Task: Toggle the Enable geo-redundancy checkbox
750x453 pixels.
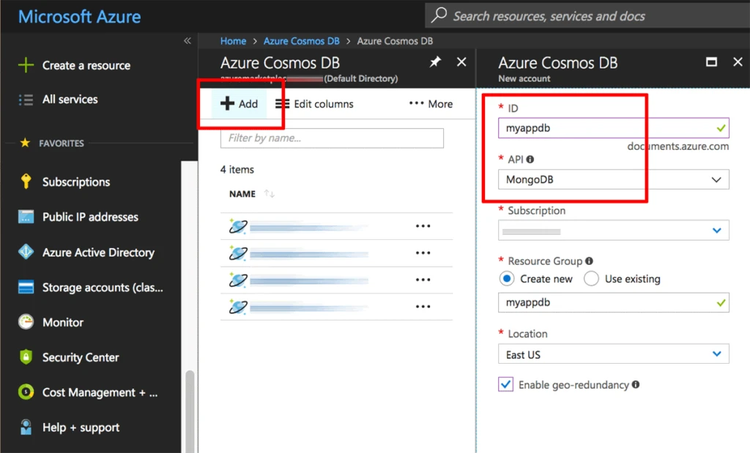Action: 506,384
